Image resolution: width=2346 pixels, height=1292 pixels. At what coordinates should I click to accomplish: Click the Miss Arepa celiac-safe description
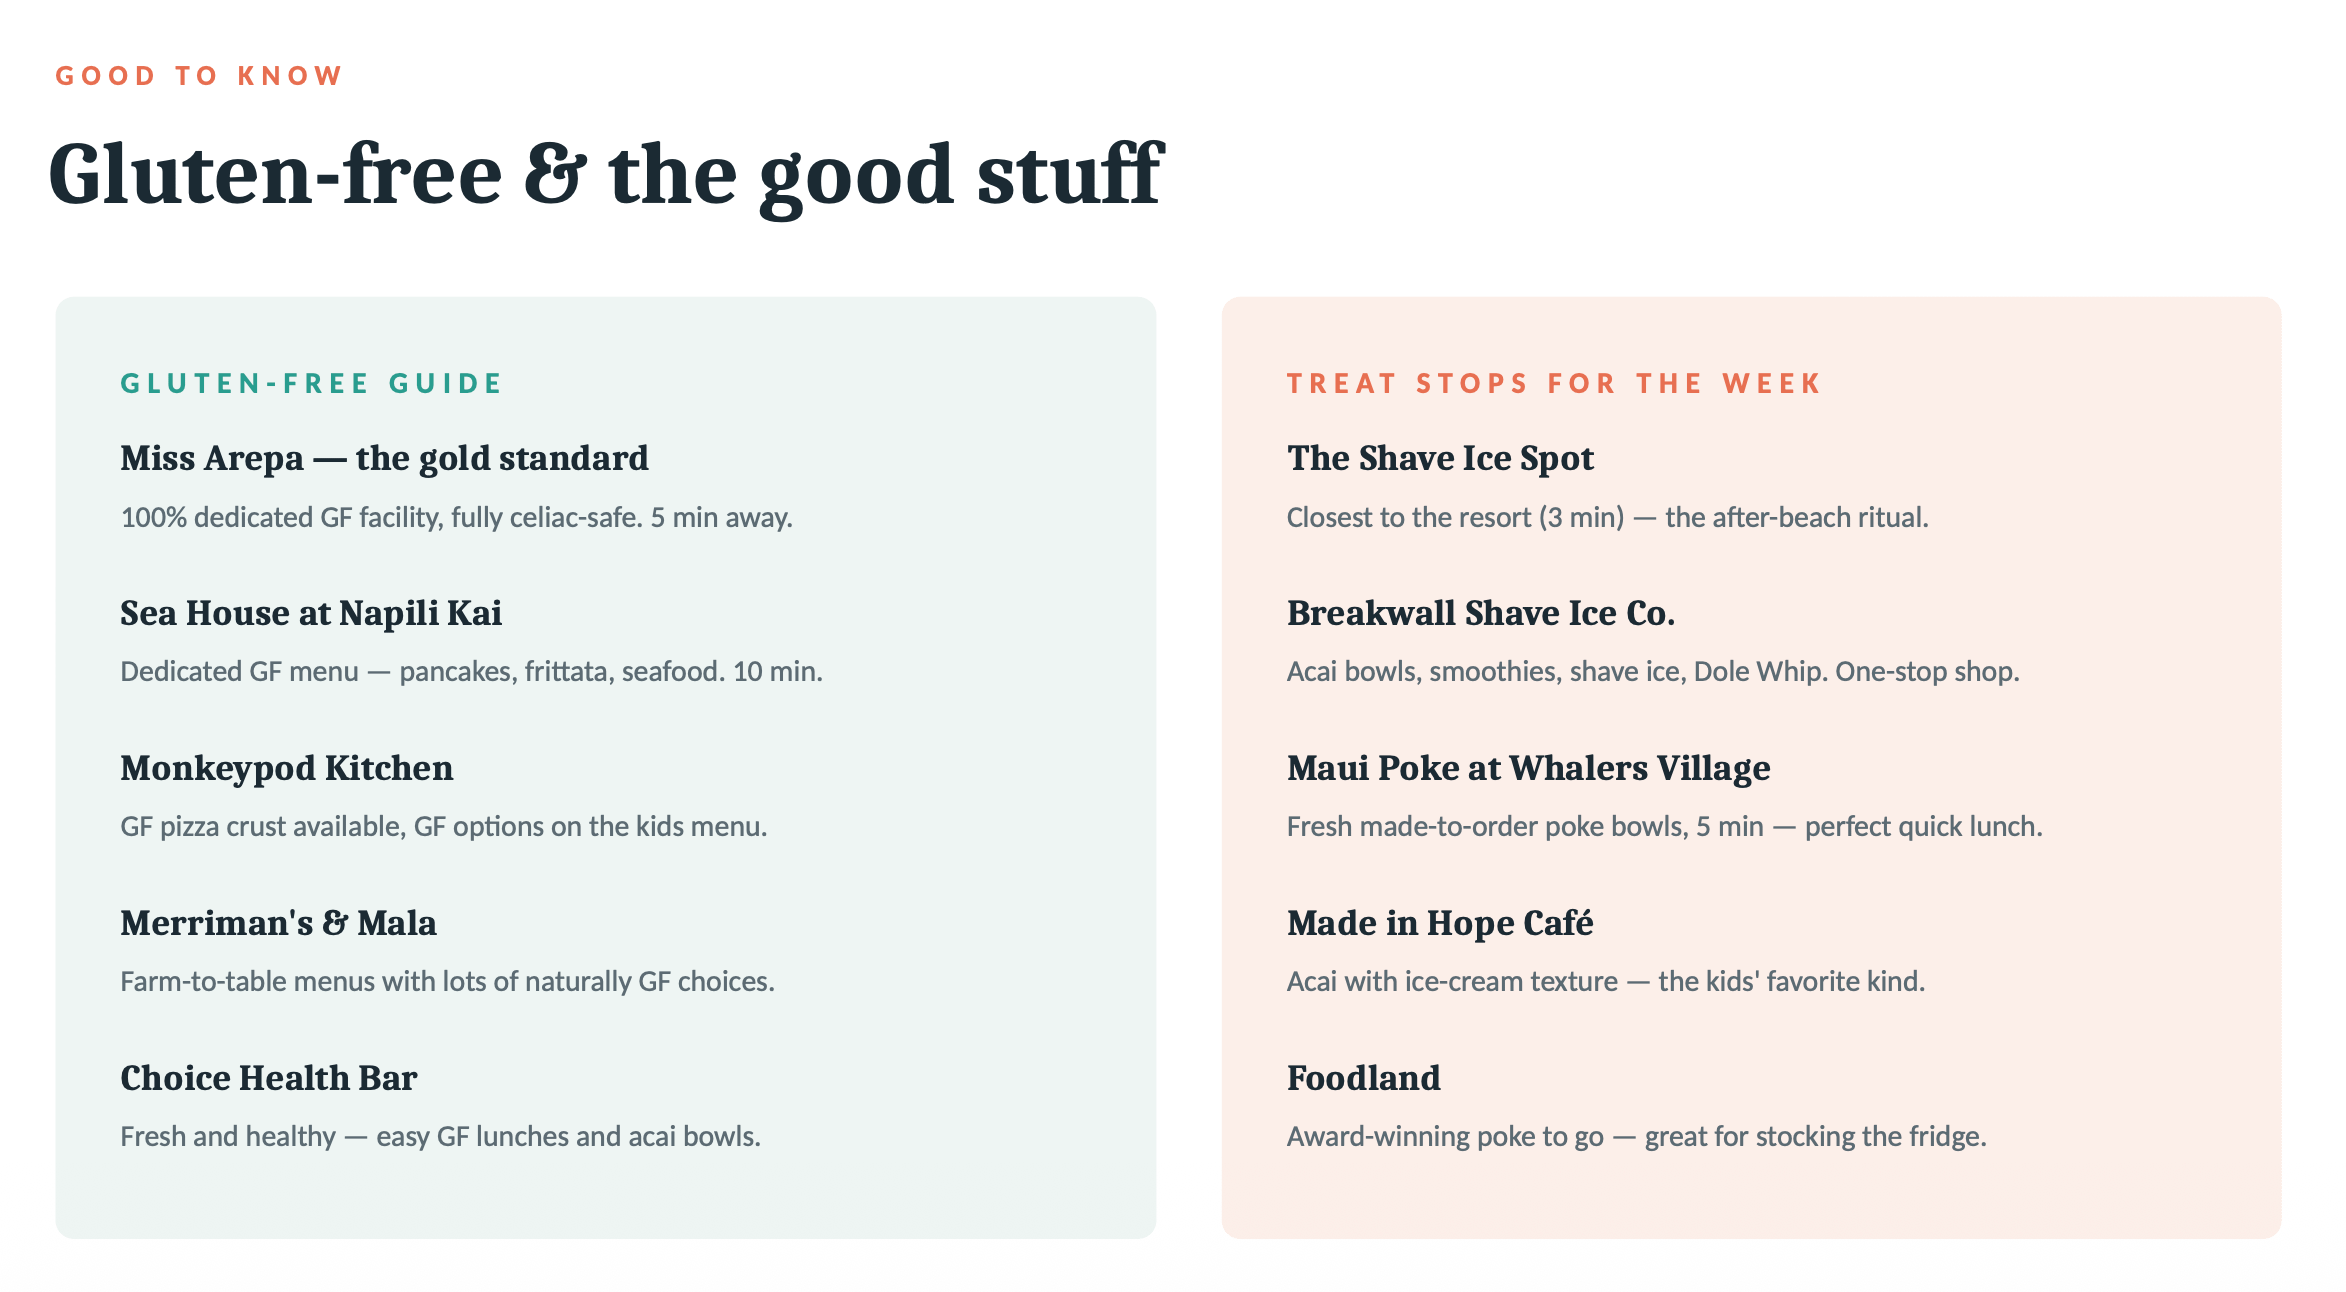click(456, 517)
